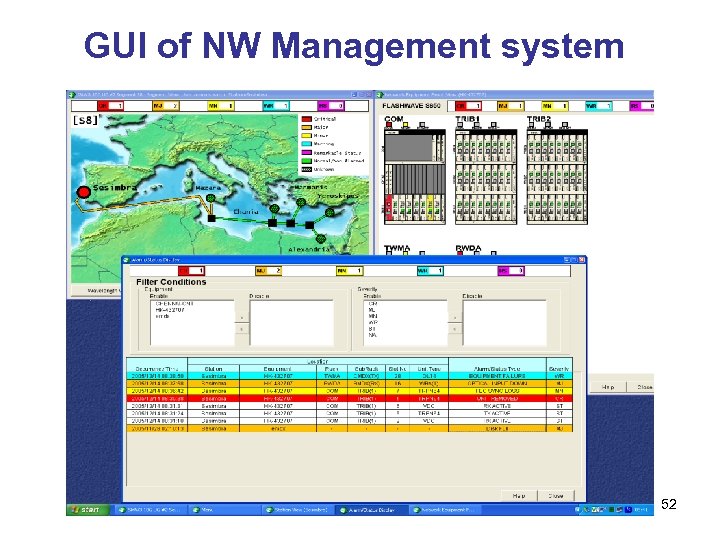720x540 pixels.
Task: Click the orange MJ counter in Alarm/Status window
Action: (x=268, y=271)
